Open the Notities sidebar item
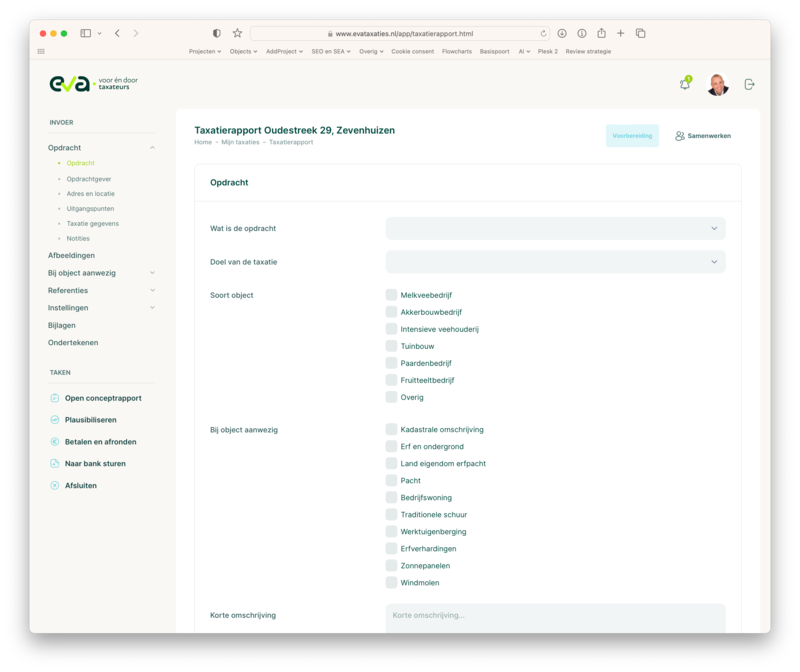The width and height of the screenshot is (800, 672). coord(78,238)
